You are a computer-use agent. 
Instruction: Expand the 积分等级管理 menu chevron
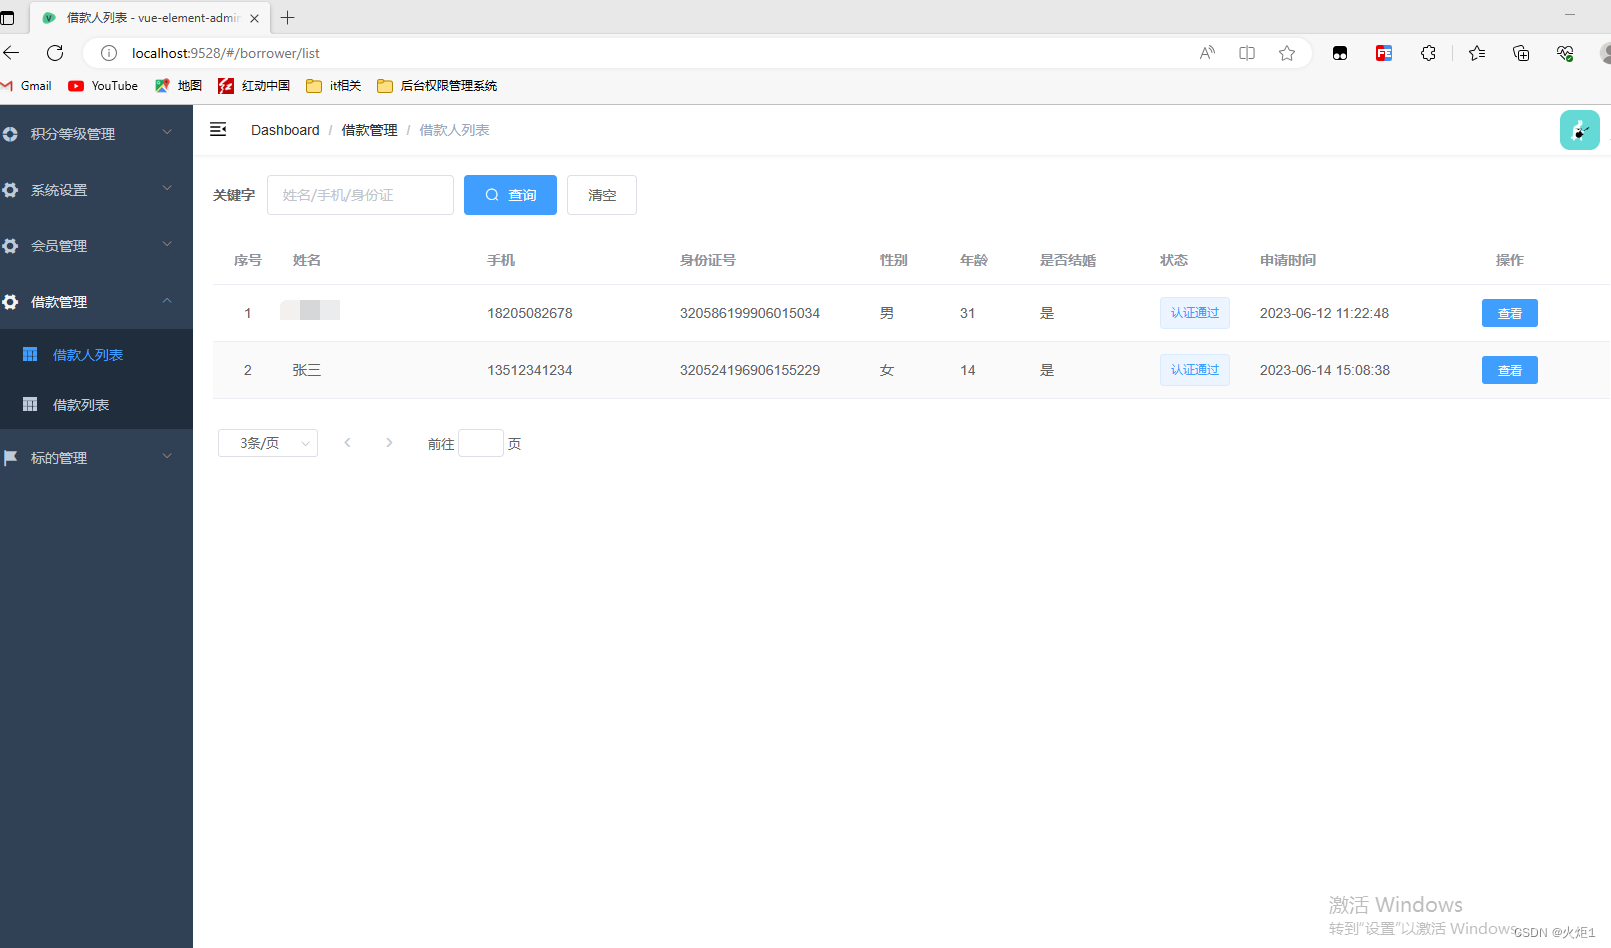tap(167, 132)
